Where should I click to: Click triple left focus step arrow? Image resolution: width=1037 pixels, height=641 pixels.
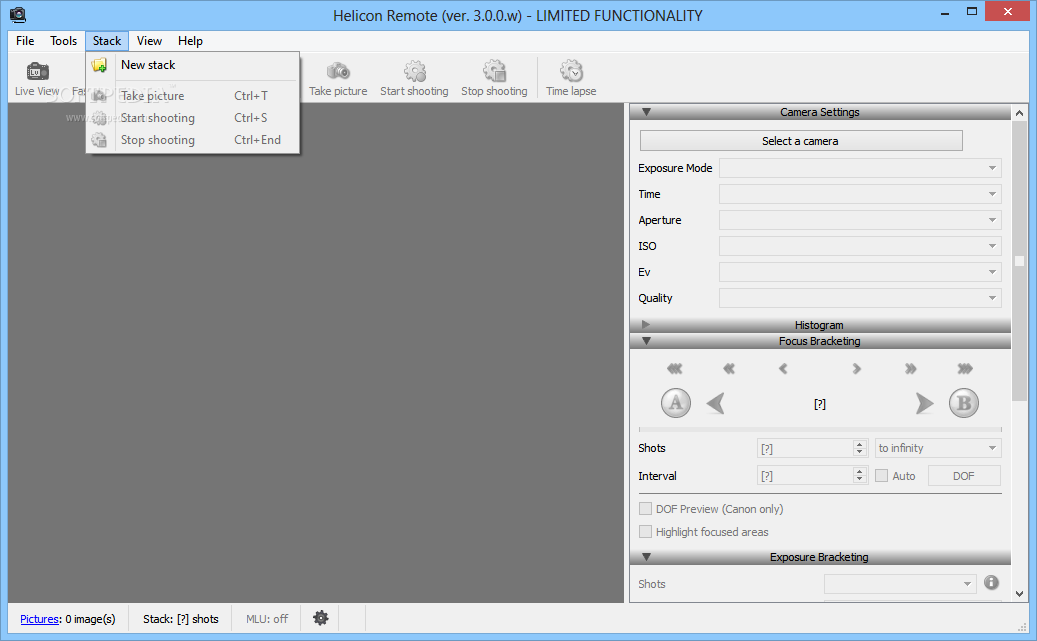pyautogui.click(x=675, y=368)
